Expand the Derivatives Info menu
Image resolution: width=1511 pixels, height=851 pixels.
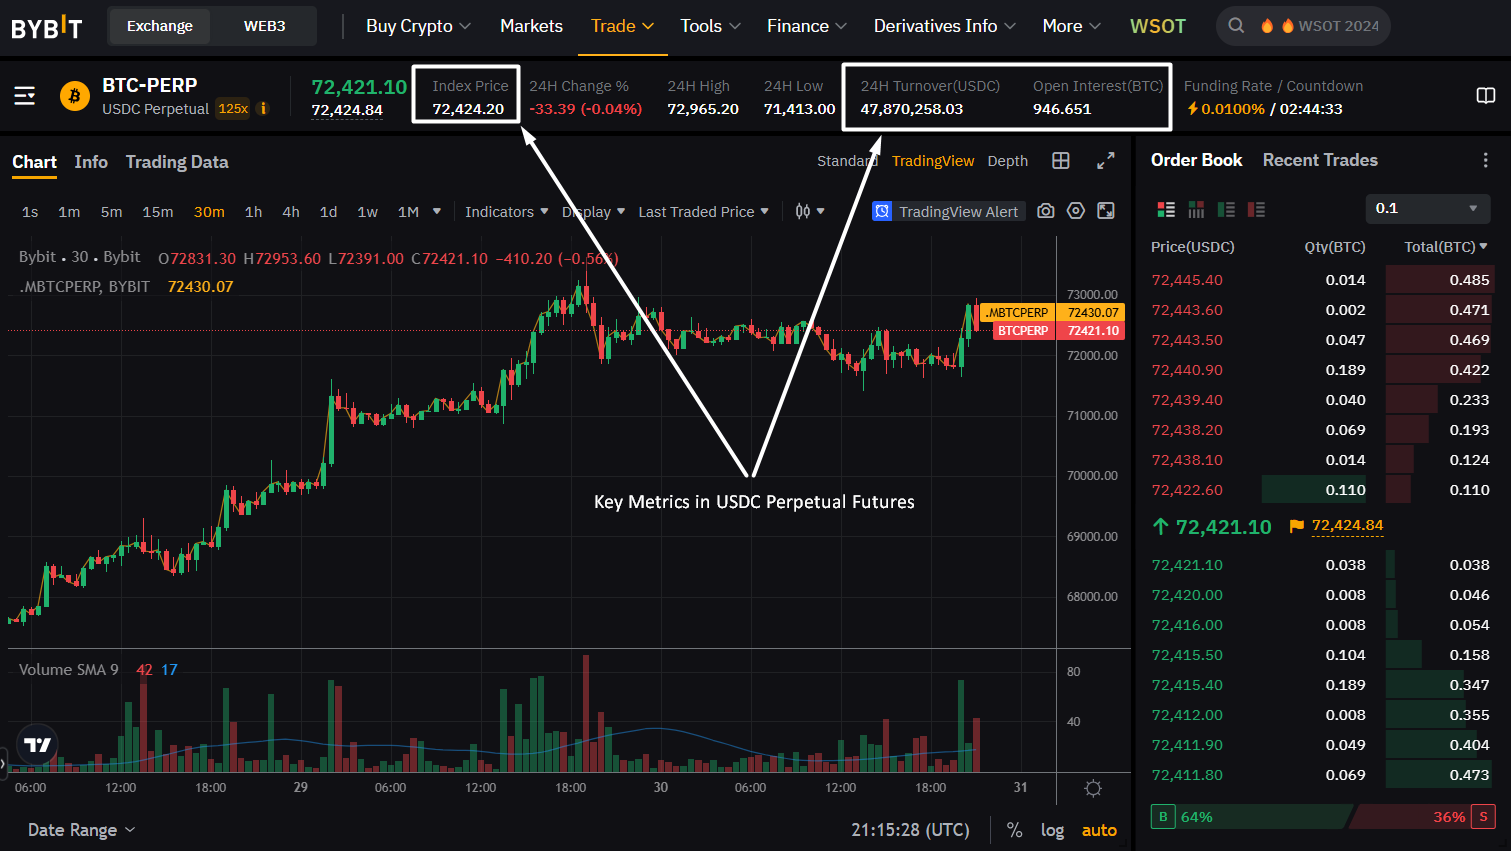click(944, 26)
